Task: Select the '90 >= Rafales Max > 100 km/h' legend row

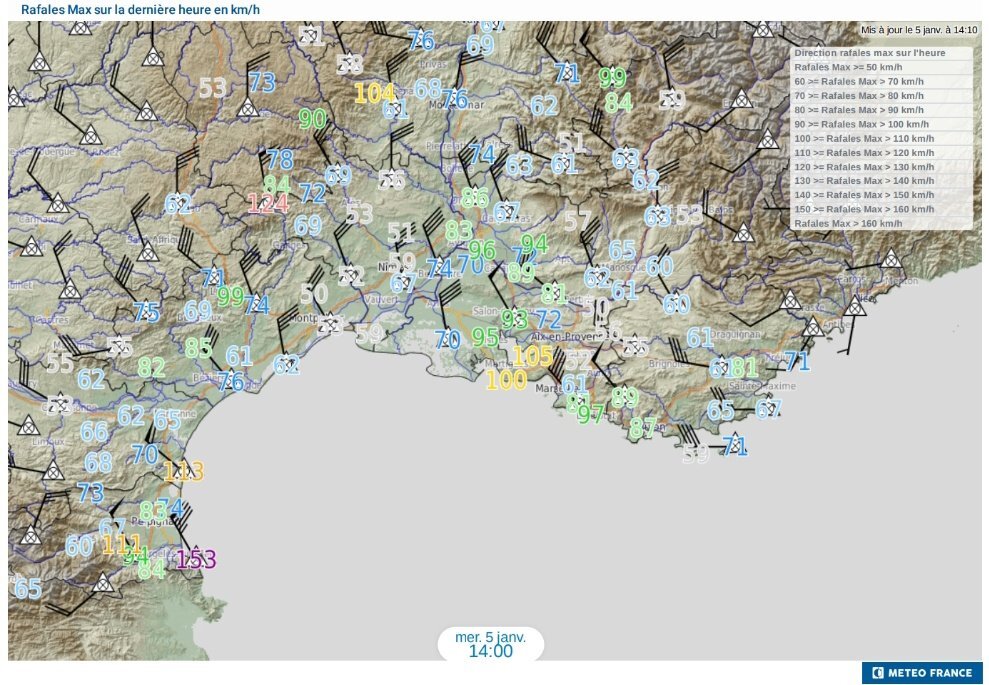Action: tap(862, 124)
